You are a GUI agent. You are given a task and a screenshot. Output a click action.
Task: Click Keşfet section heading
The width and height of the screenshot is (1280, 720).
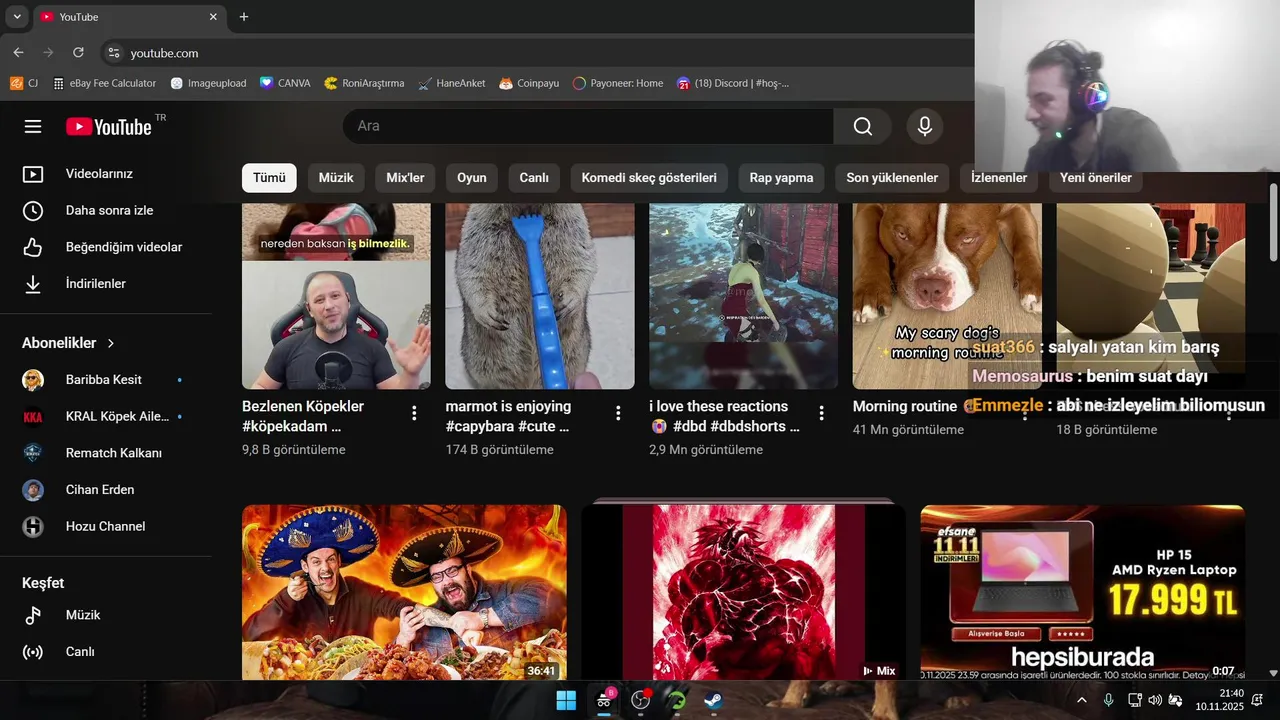[43, 583]
